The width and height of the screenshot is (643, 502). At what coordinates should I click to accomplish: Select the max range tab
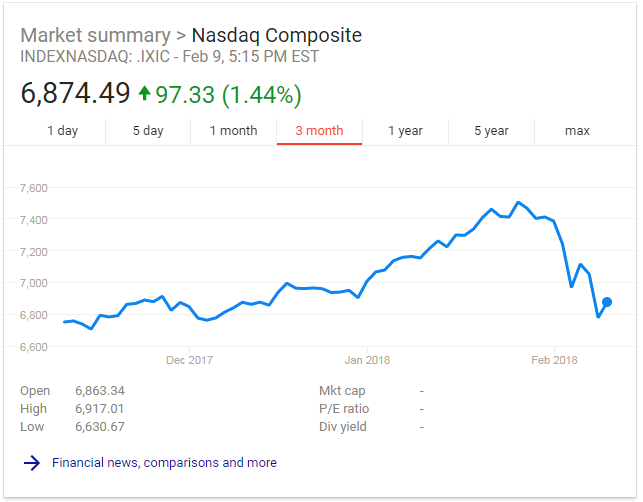tap(577, 131)
